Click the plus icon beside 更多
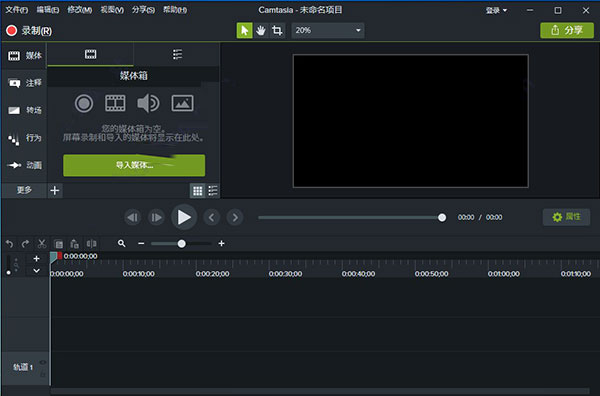 click(55, 190)
